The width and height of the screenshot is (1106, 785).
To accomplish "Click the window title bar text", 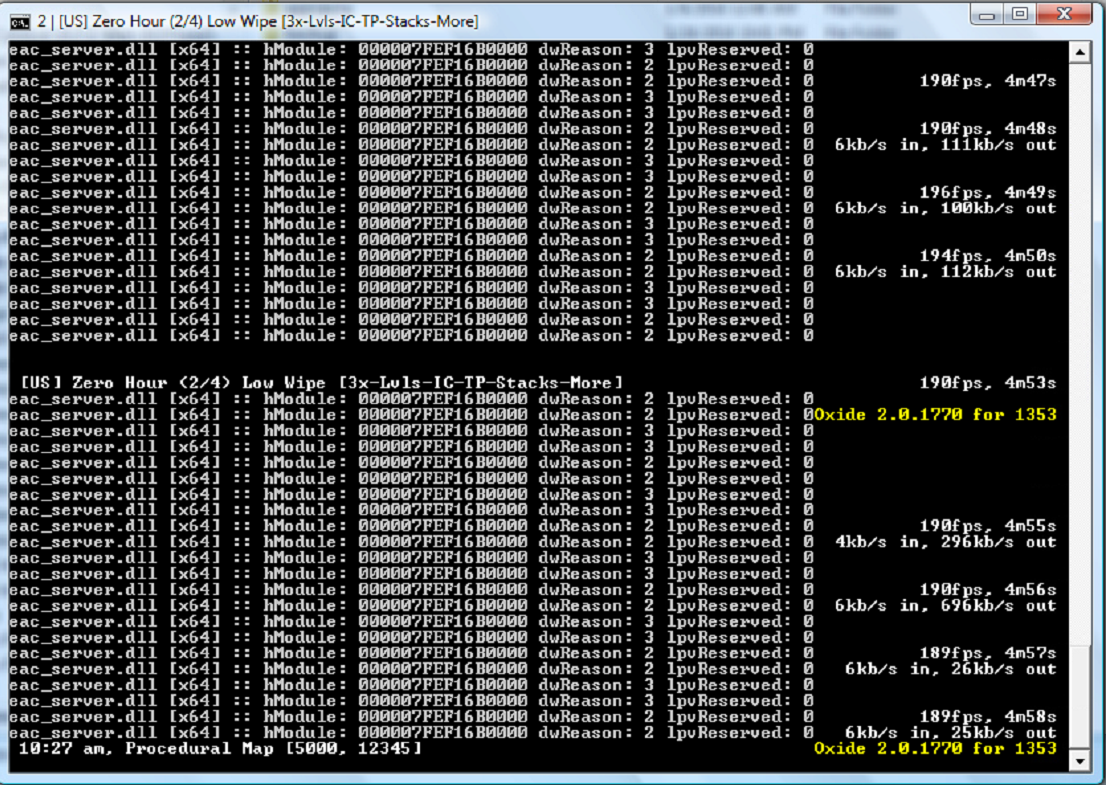I will pos(257,22).
